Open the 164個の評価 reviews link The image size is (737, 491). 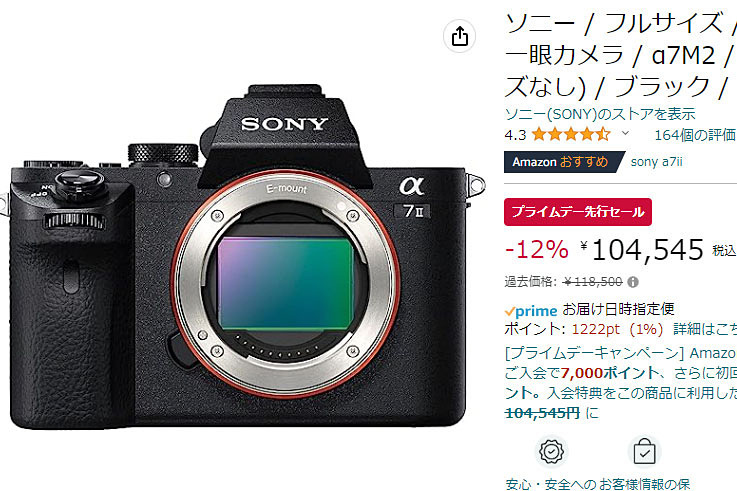point(696,135)
